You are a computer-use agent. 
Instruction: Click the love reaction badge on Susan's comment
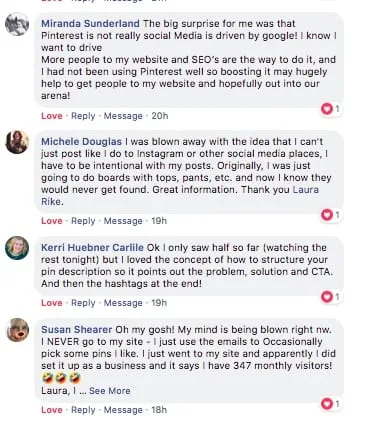click(x=331, y=404)
